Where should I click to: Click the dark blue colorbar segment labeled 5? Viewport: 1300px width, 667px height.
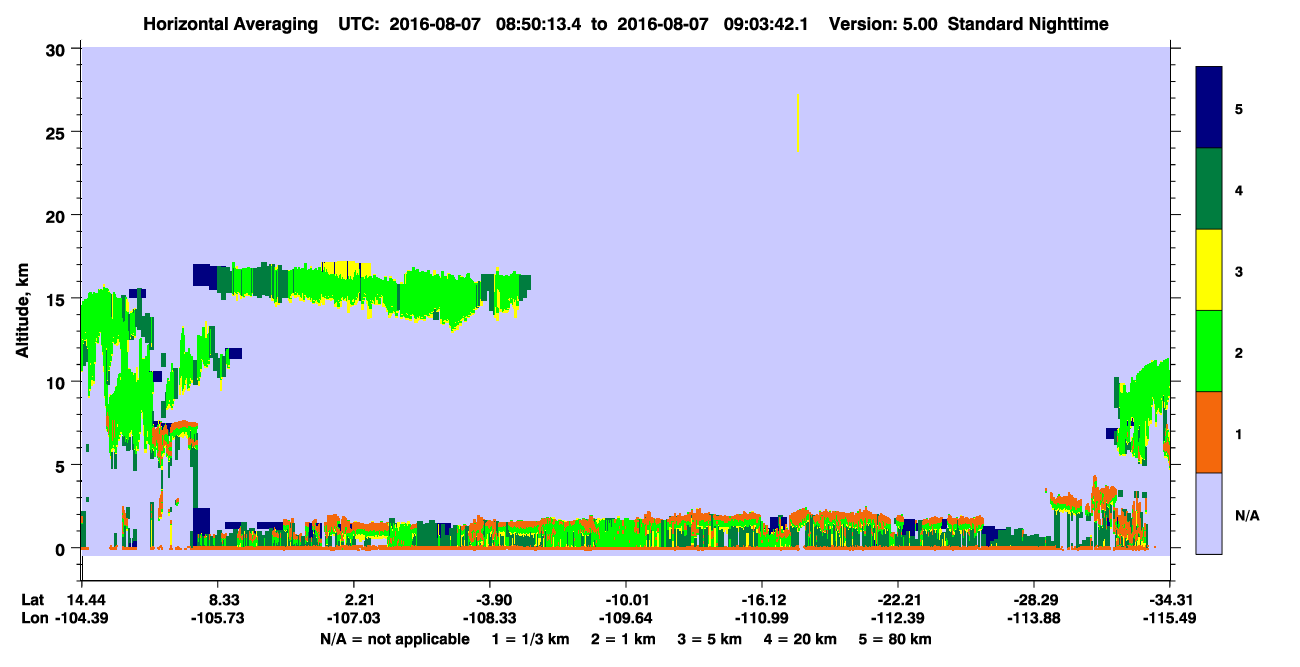1209,107
